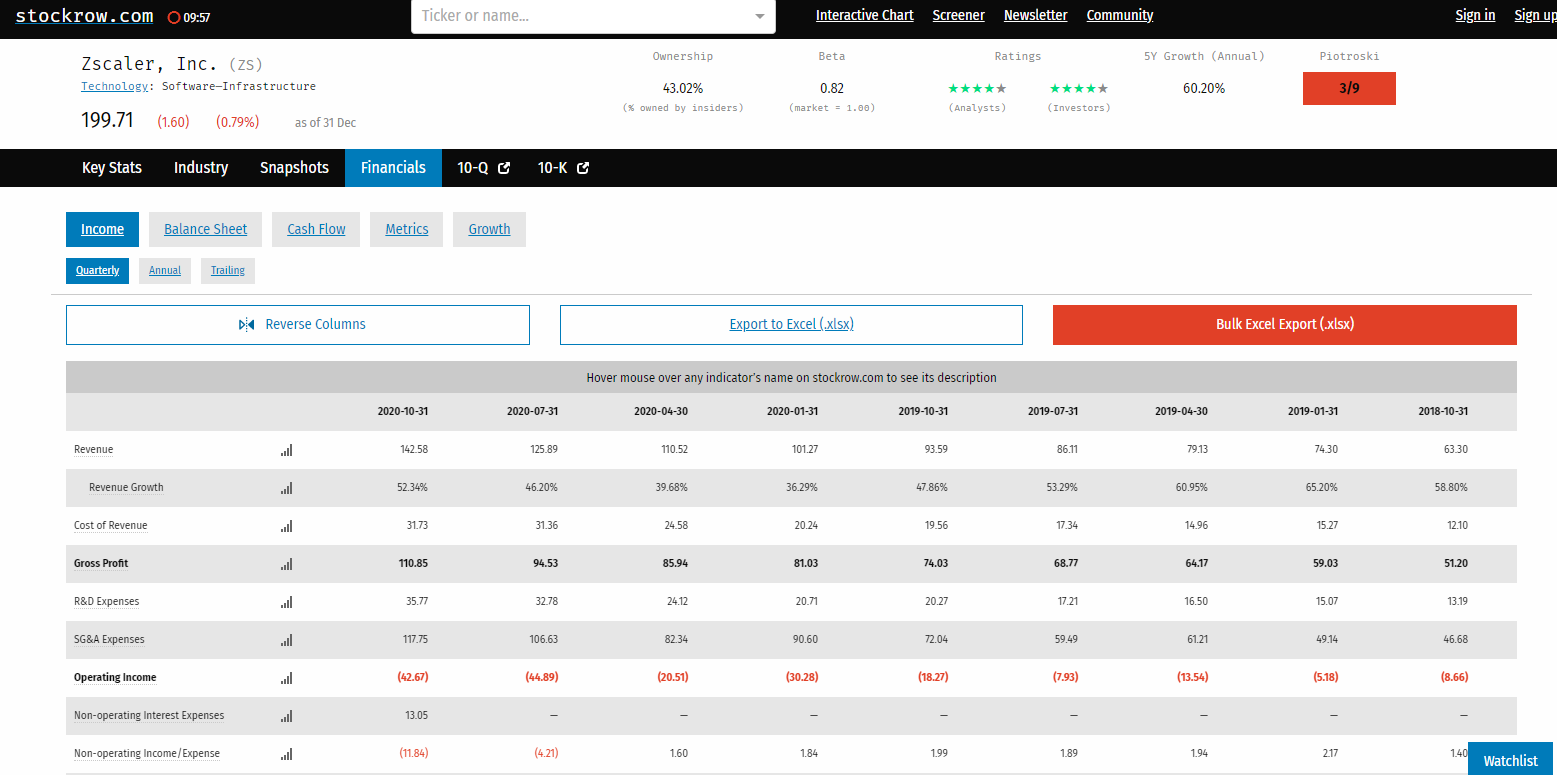Go to stockrow.com home logo
Screen dimensions: 1557x775
(84, 16)
